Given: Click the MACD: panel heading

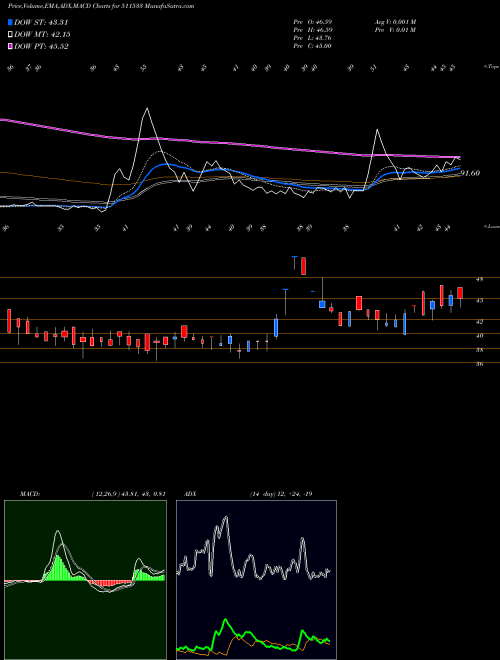Looking at the screenshot, I should (x=30, y=494).
